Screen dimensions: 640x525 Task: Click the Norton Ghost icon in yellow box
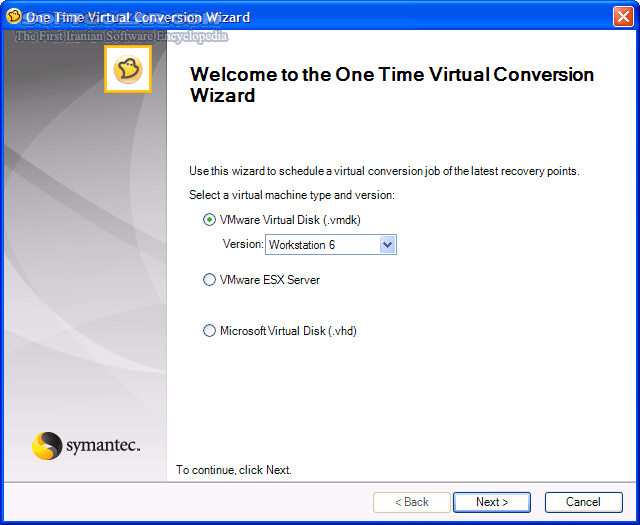128,70
